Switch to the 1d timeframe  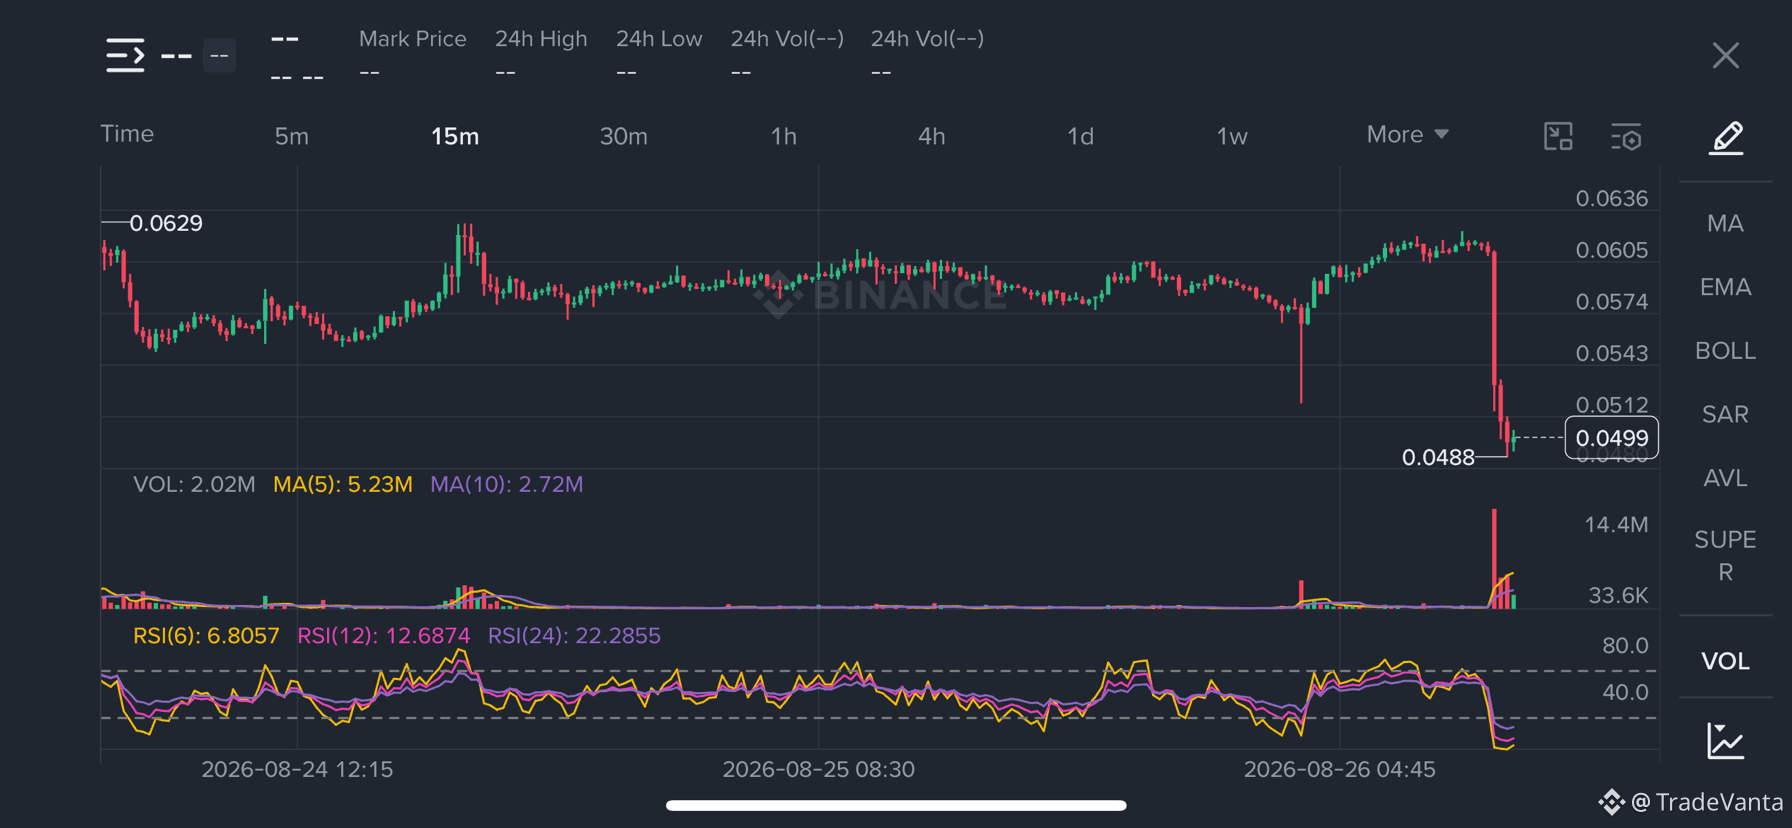(x=1080, y=136)
